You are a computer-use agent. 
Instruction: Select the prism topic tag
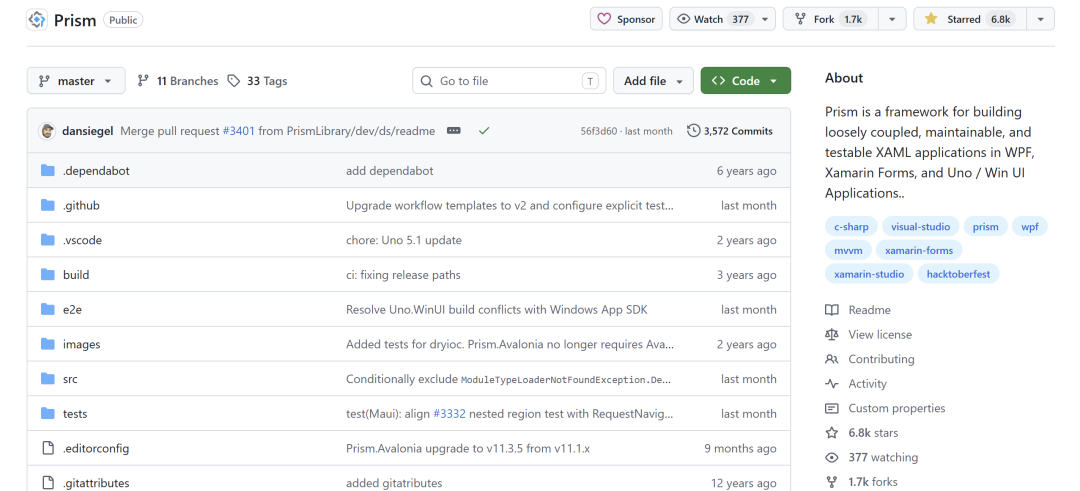click(x=986, y=227)
